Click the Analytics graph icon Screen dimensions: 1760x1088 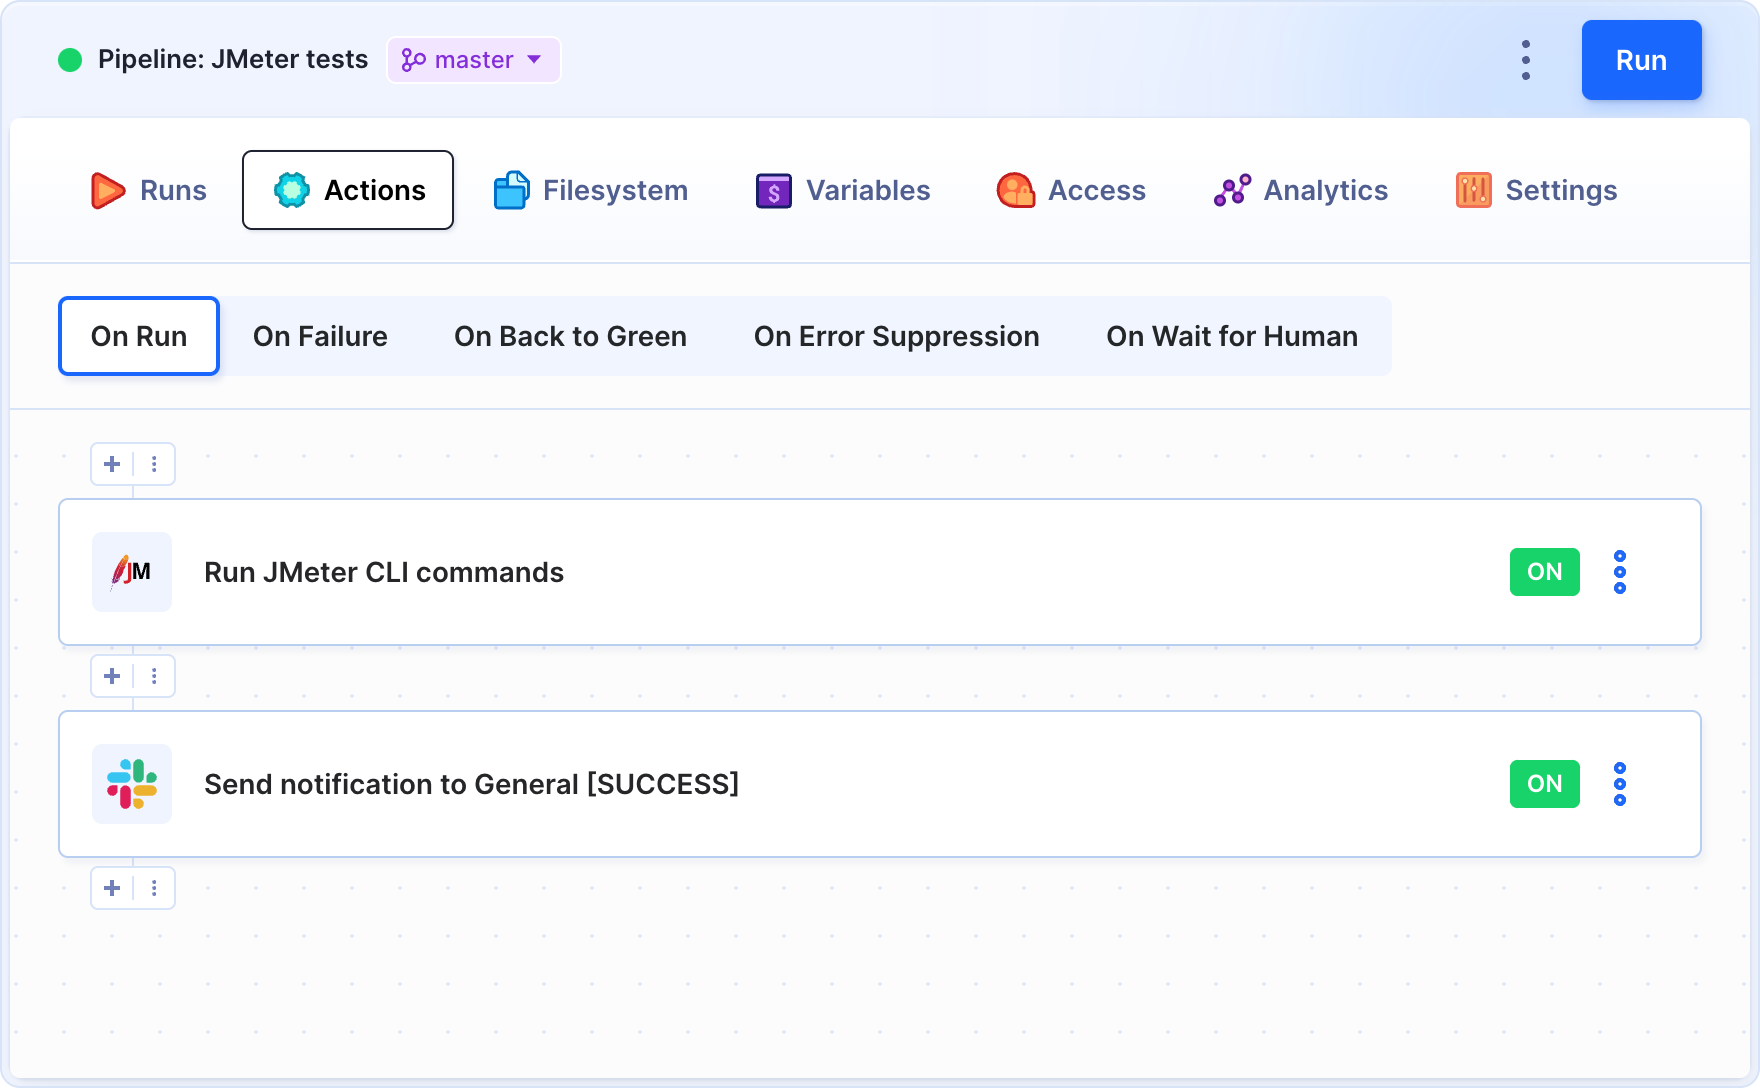[1232, 190]
